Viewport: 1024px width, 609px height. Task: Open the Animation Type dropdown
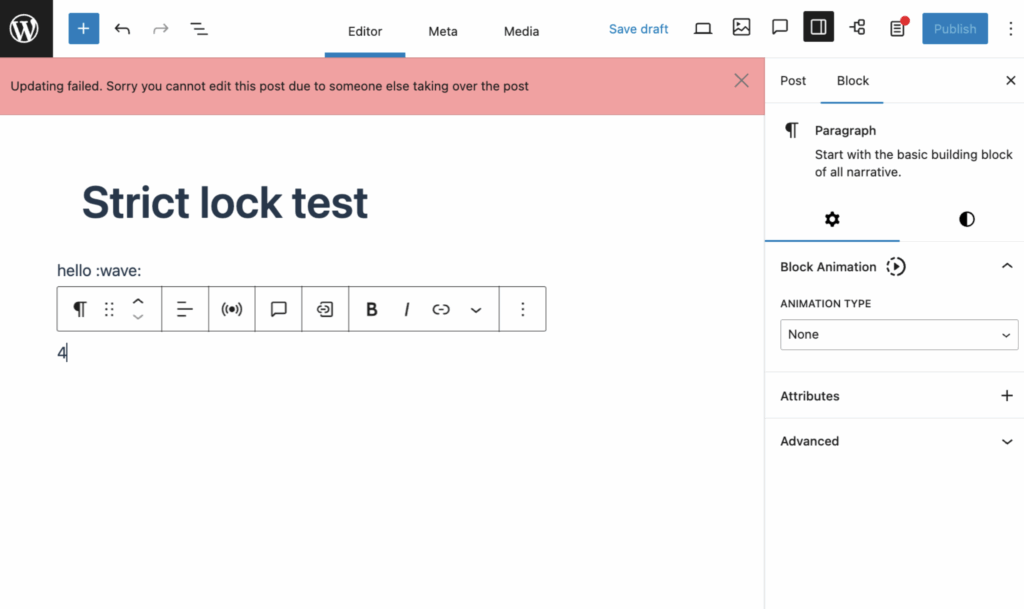point(898,335)
